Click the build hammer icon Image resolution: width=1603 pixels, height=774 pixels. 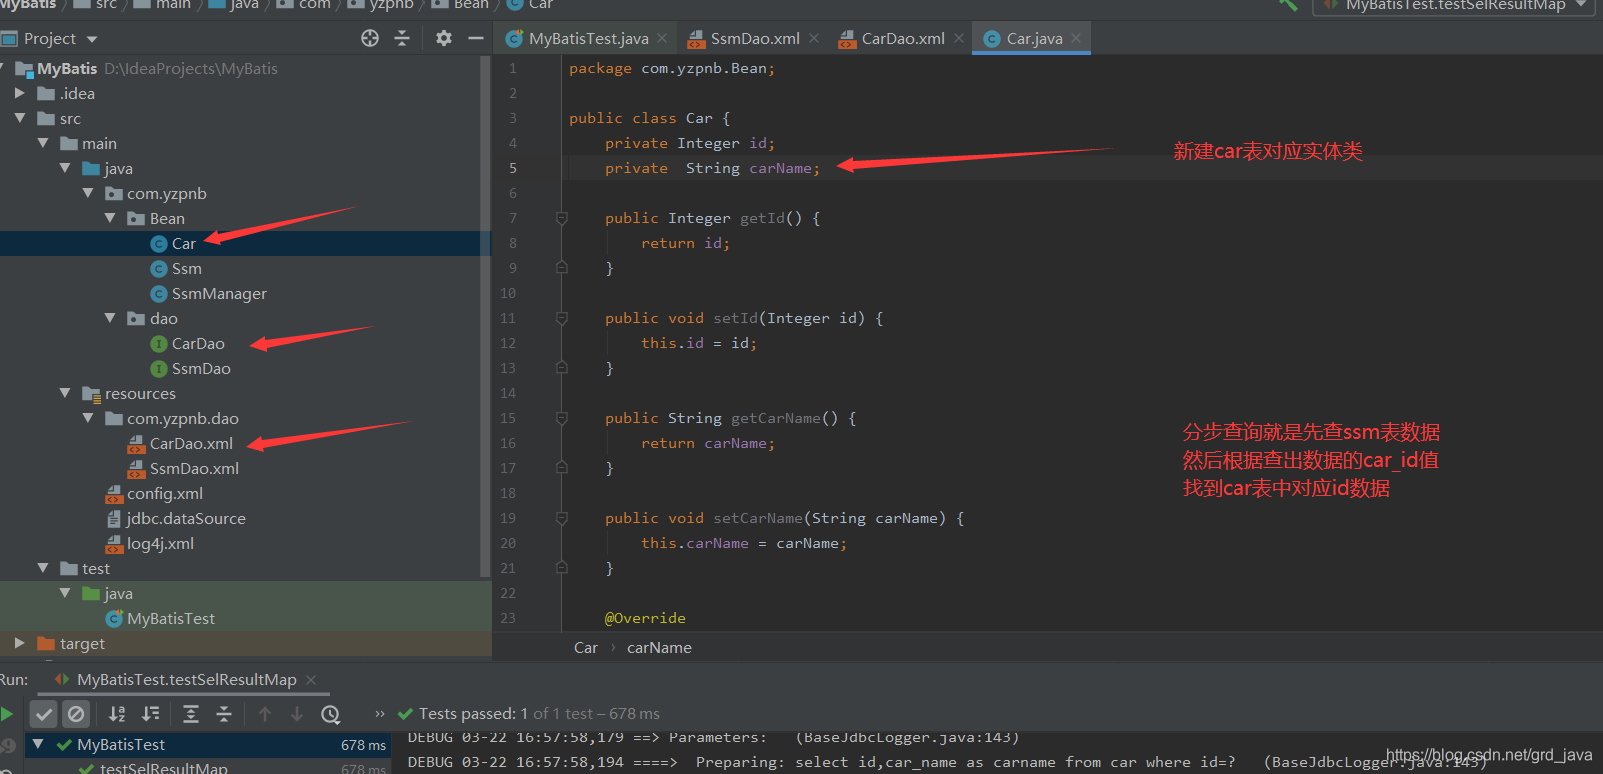coord(1288,5)
